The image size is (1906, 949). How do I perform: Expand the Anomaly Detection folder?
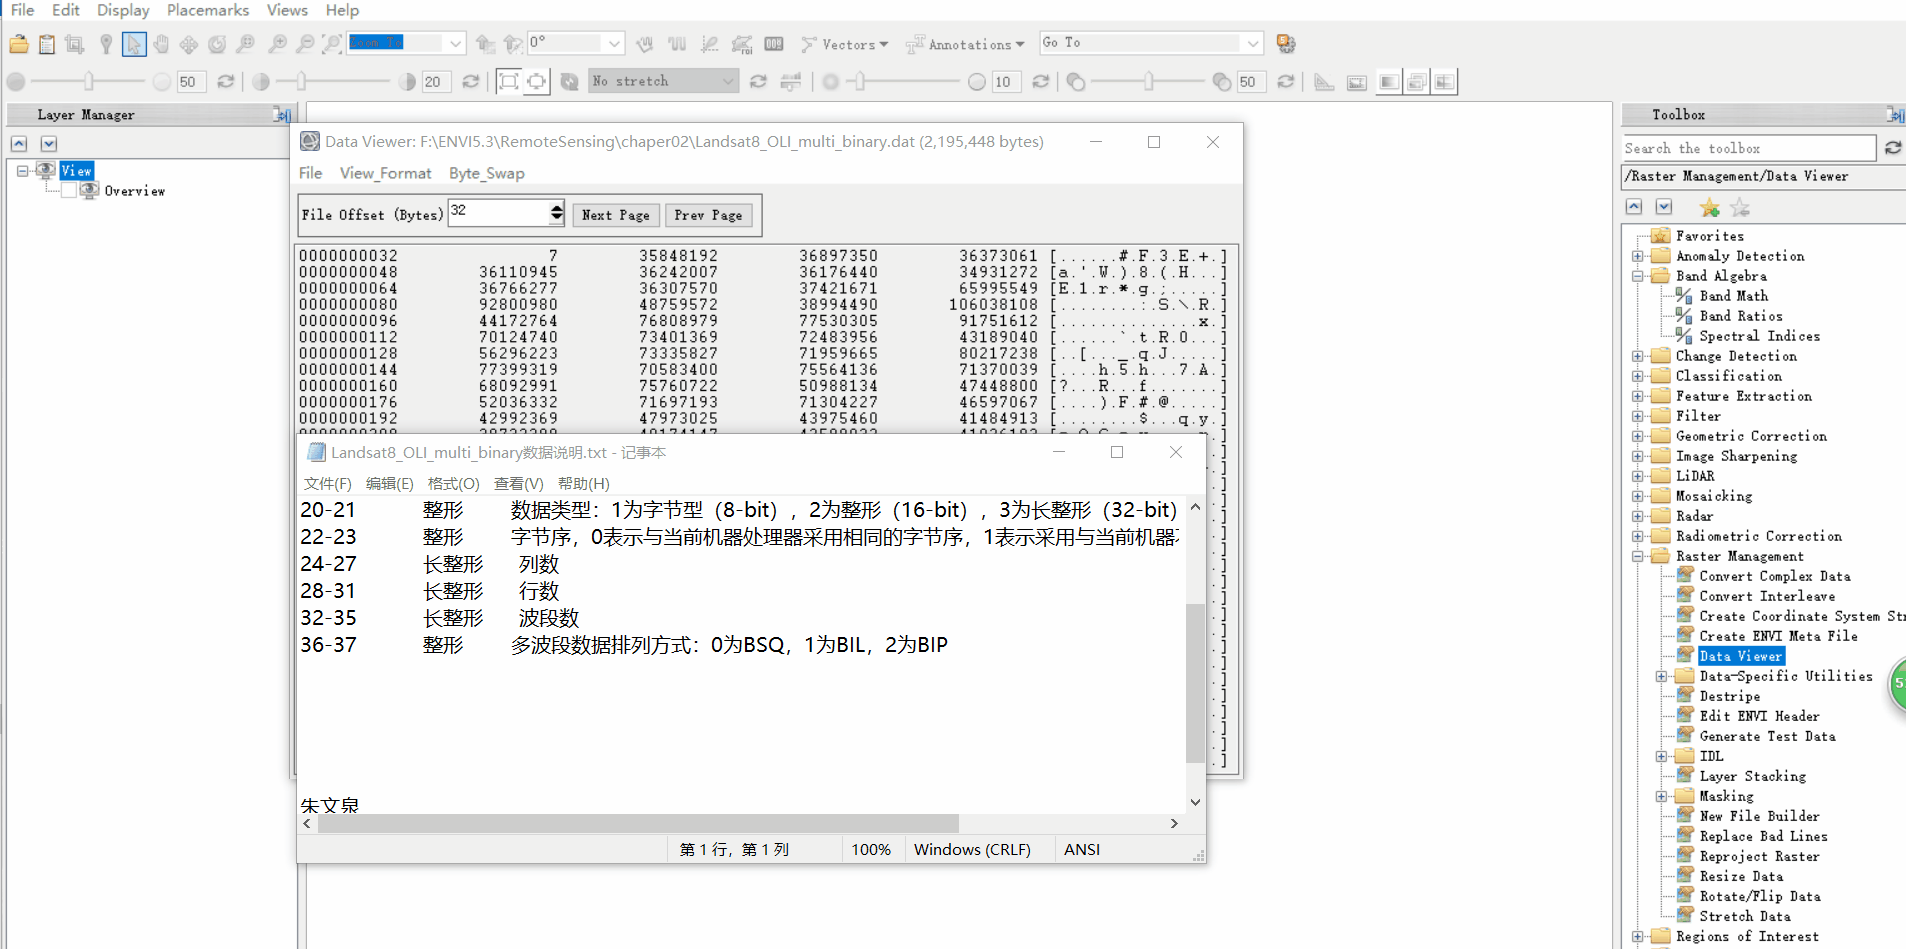pyautogui.click(x=1638, y=256)
